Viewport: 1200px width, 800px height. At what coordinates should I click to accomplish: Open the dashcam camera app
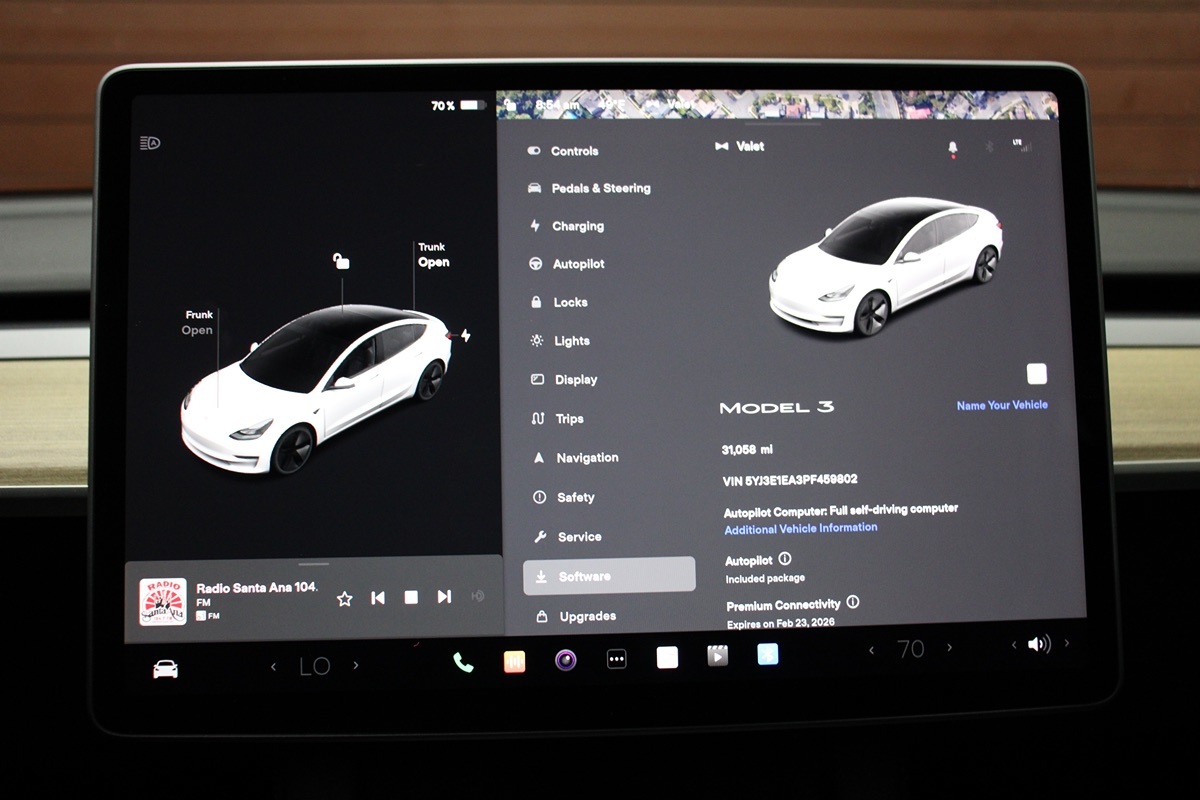(x=566, y=660)
